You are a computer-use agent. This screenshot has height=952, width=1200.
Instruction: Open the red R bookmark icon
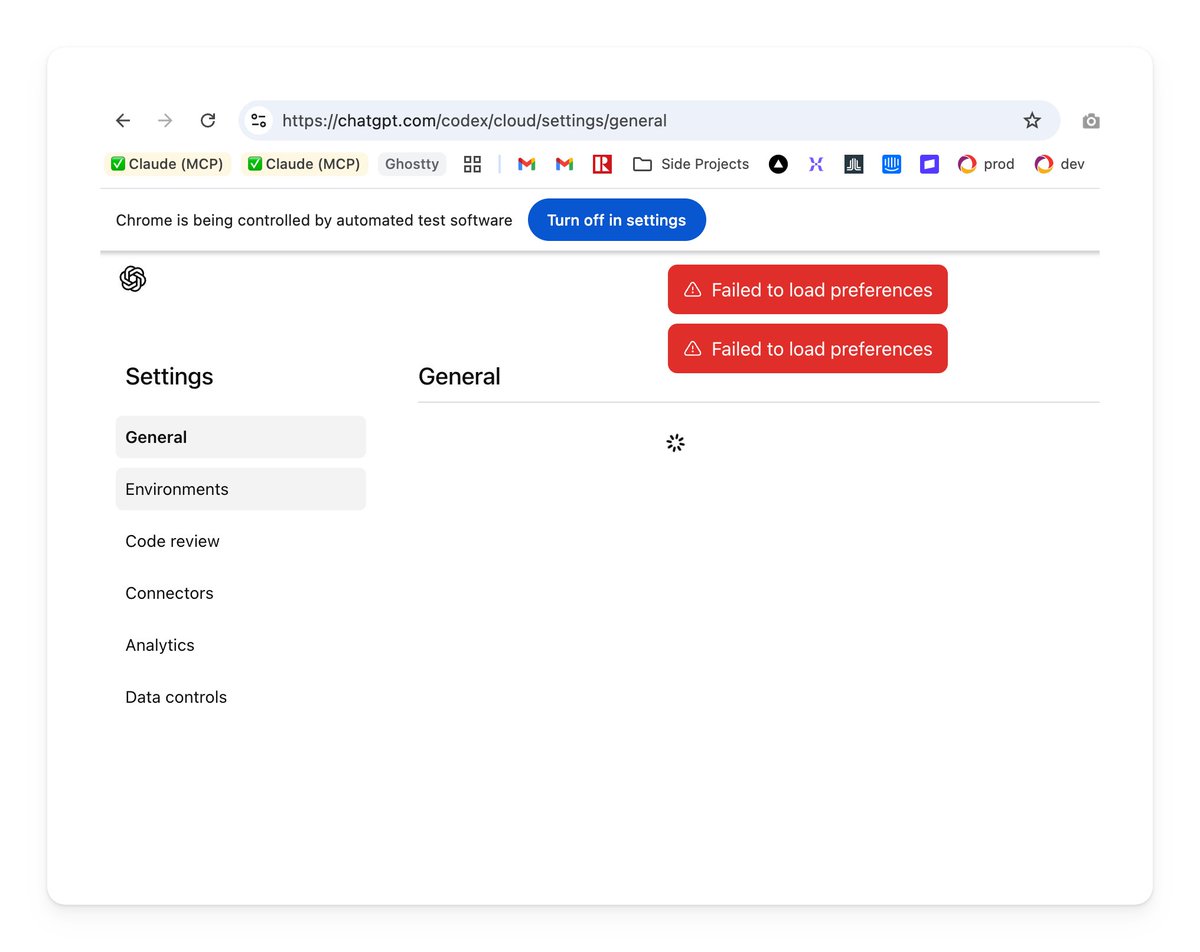(602, 164)
